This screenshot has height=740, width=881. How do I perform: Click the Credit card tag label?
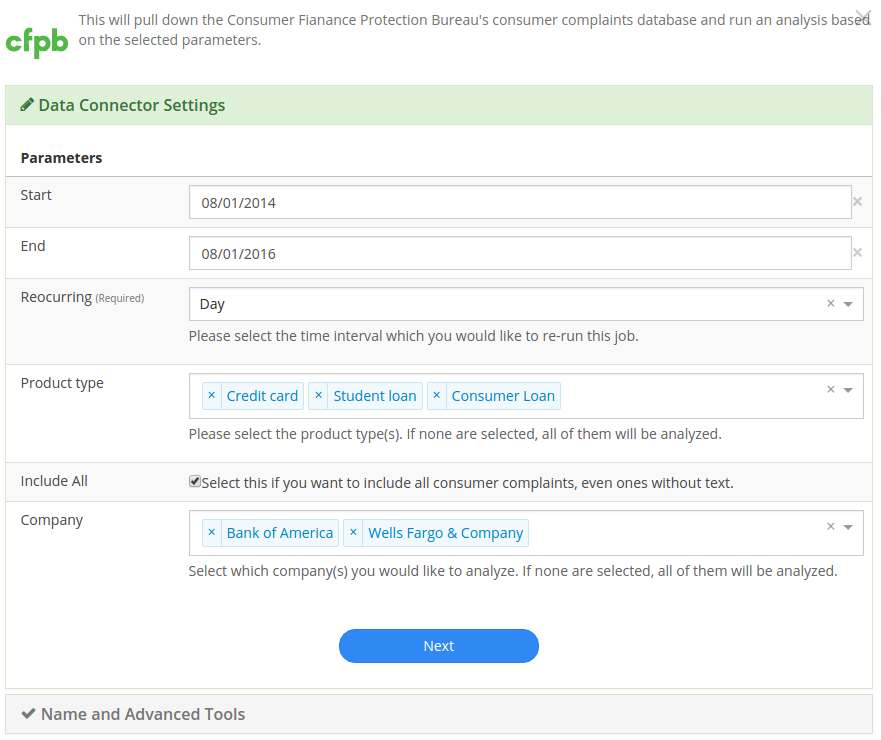[x=262, y=396]
